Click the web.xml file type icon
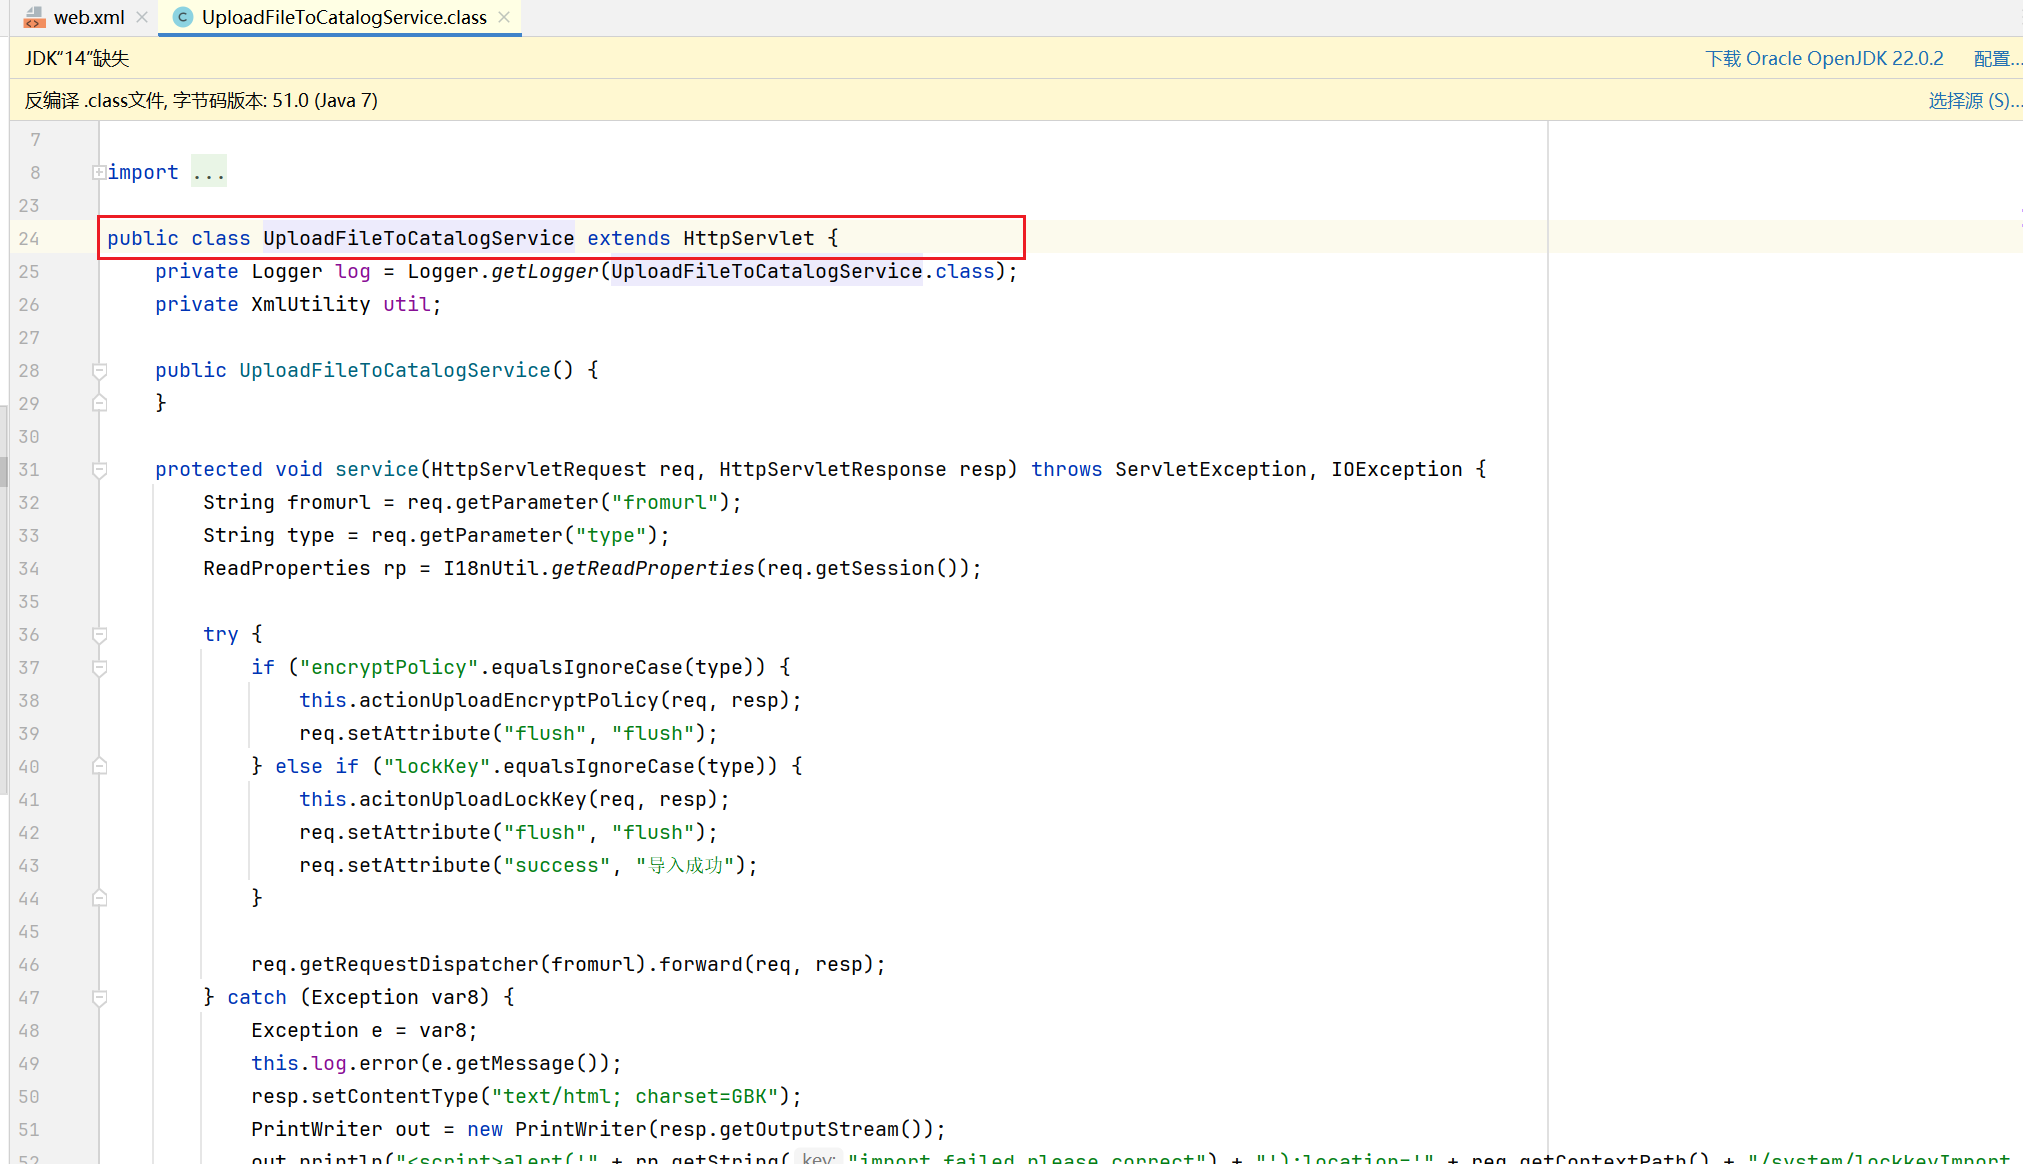The height and width of the screenshot is (1164, 2023). coord(34,17)
